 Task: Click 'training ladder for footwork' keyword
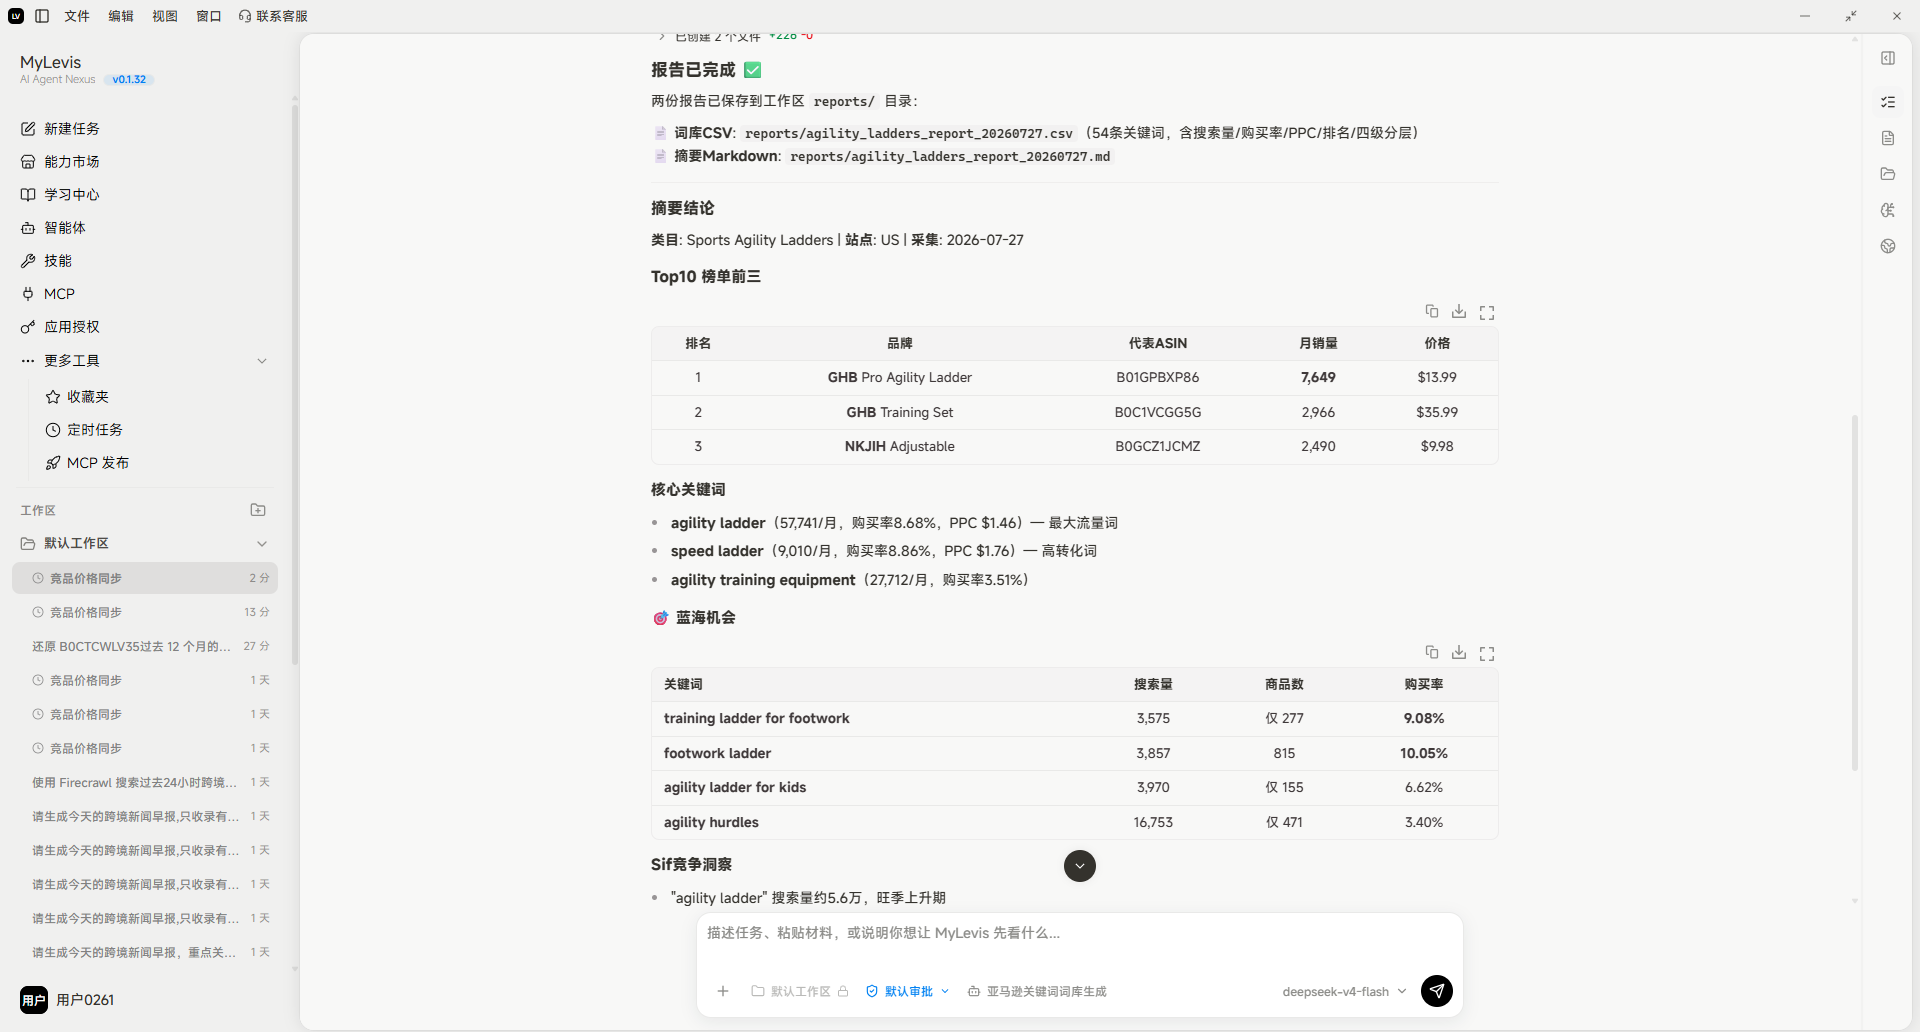coord(757,718)
